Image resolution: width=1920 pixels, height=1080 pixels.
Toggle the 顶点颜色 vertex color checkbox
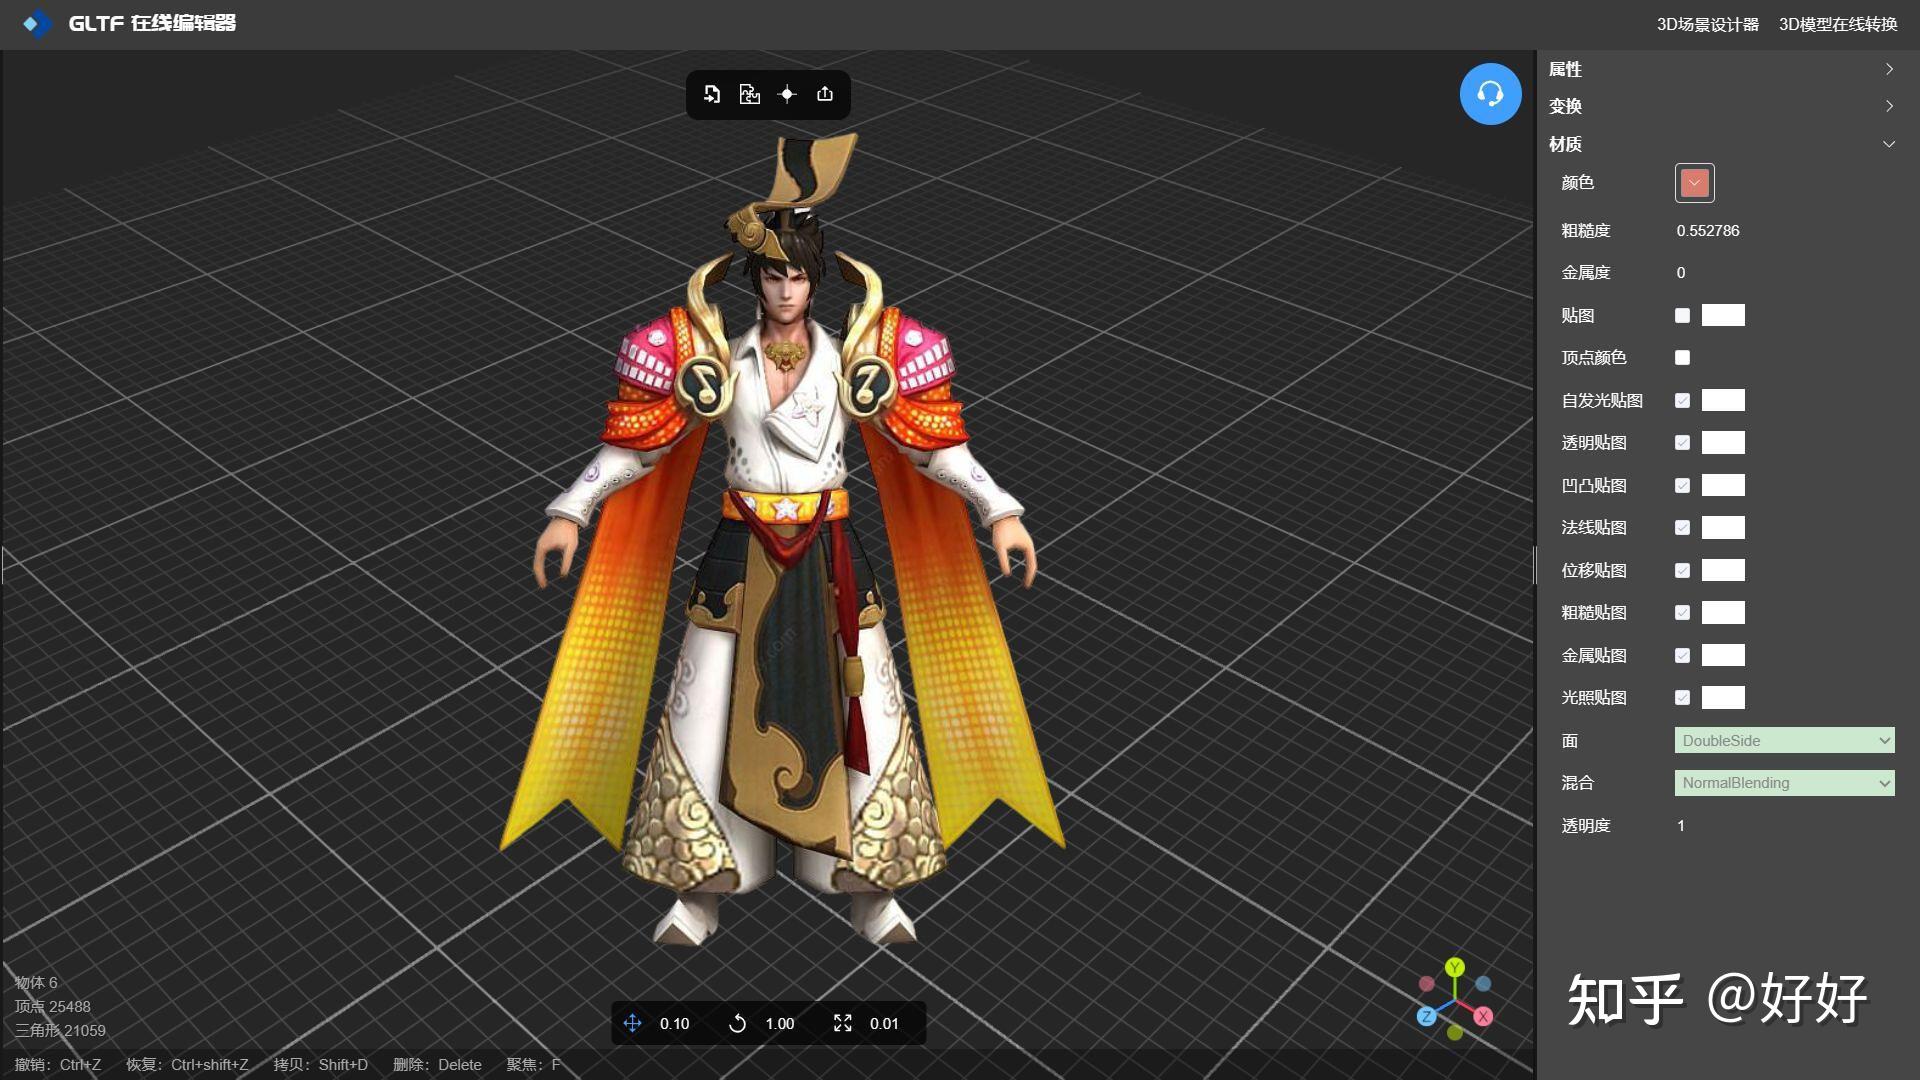tap(1682, 357)
